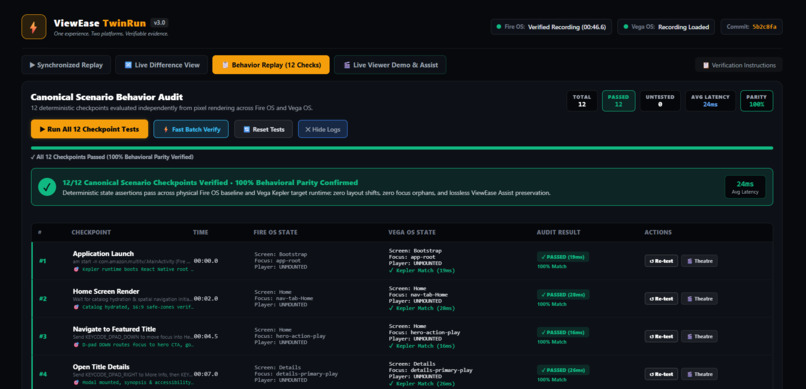Screen dimensions: 806x389
Task: Click the Fast Batch Verify button
Action: tap(191, 129)
